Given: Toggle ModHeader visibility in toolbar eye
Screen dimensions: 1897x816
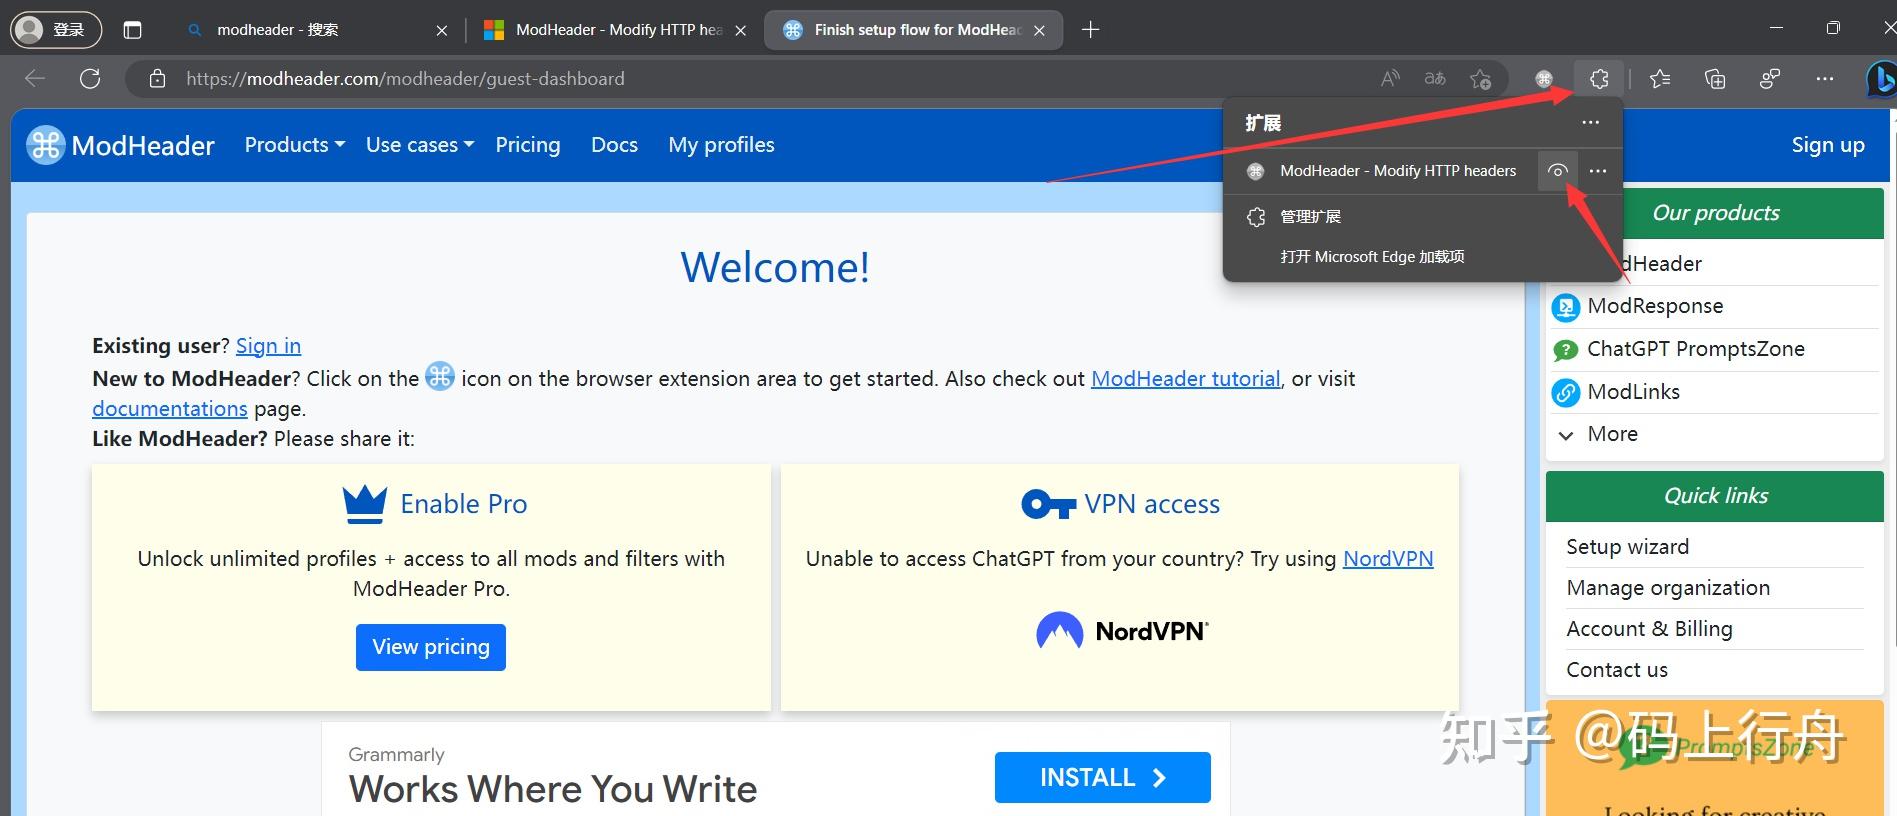Looking at the screenshot, I should [x=1558, y=171].
